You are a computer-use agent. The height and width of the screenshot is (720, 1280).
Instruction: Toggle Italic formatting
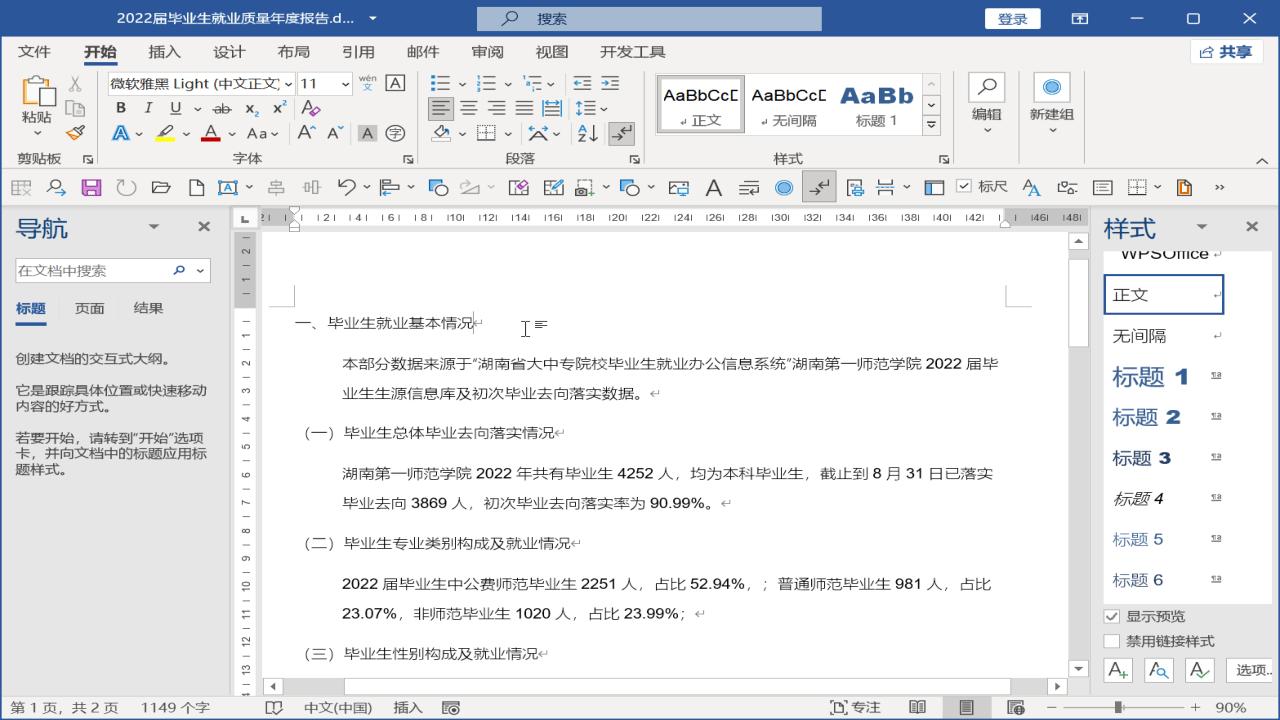(x=148, y=109)
